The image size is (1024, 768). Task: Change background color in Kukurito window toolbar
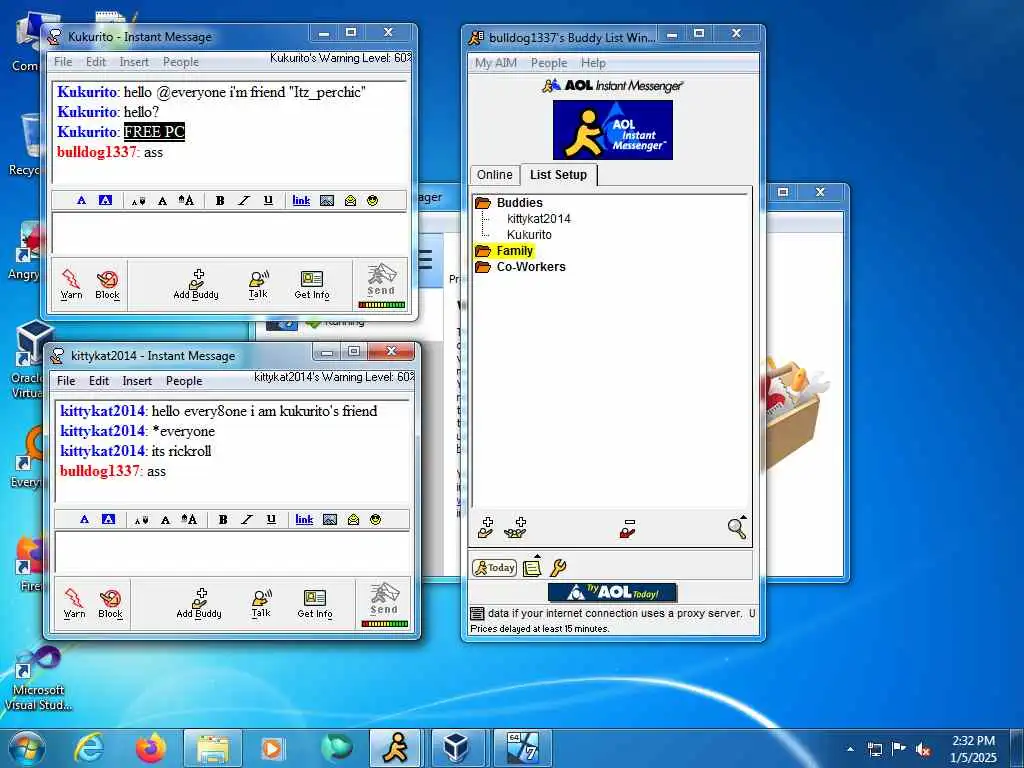coord(105,200)
